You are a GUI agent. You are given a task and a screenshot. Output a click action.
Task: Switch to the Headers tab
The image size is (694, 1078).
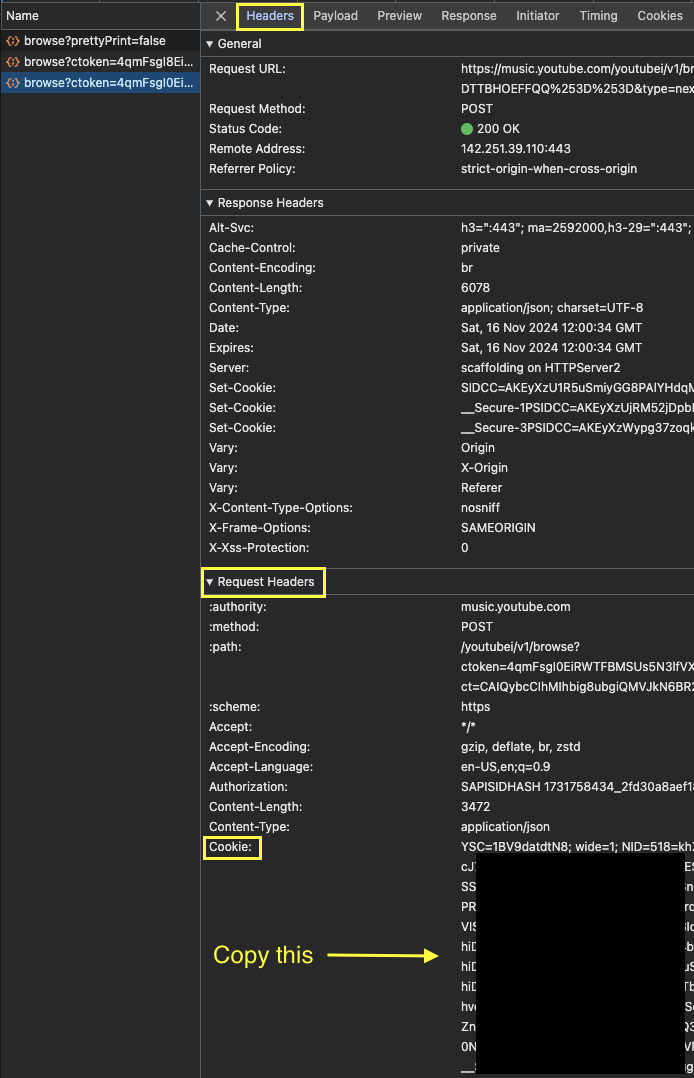click(x=270, y=16)
